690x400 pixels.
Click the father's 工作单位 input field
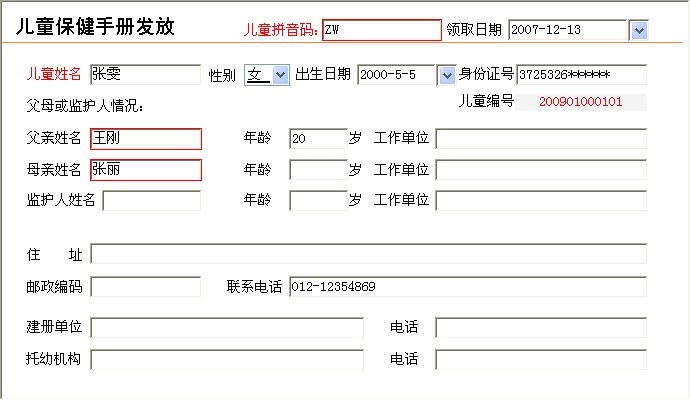[541, 139]
